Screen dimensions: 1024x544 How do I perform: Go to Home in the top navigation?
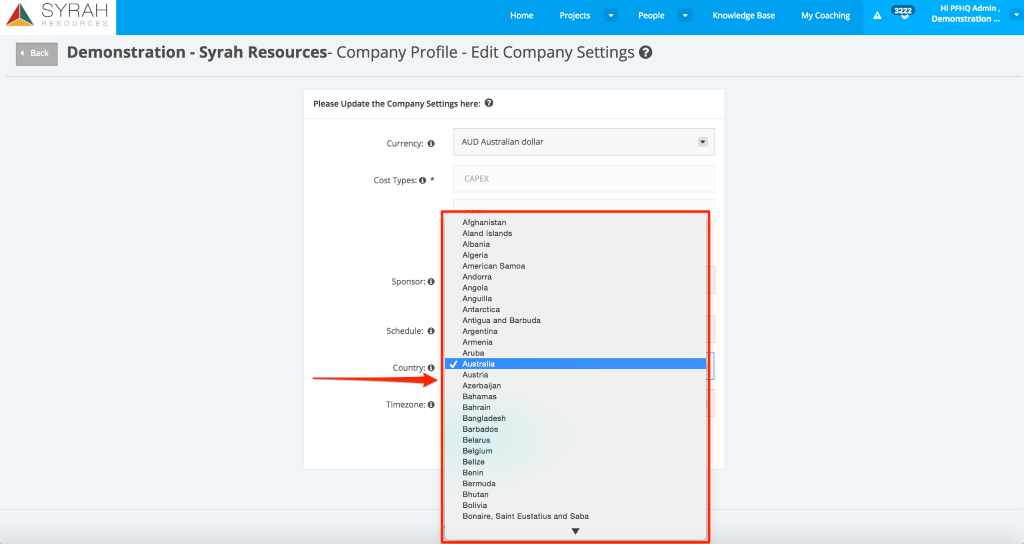click(521, 16)
